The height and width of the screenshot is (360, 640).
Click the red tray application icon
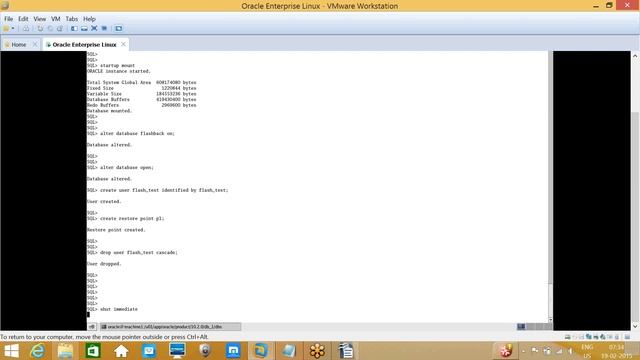[506, 351]
